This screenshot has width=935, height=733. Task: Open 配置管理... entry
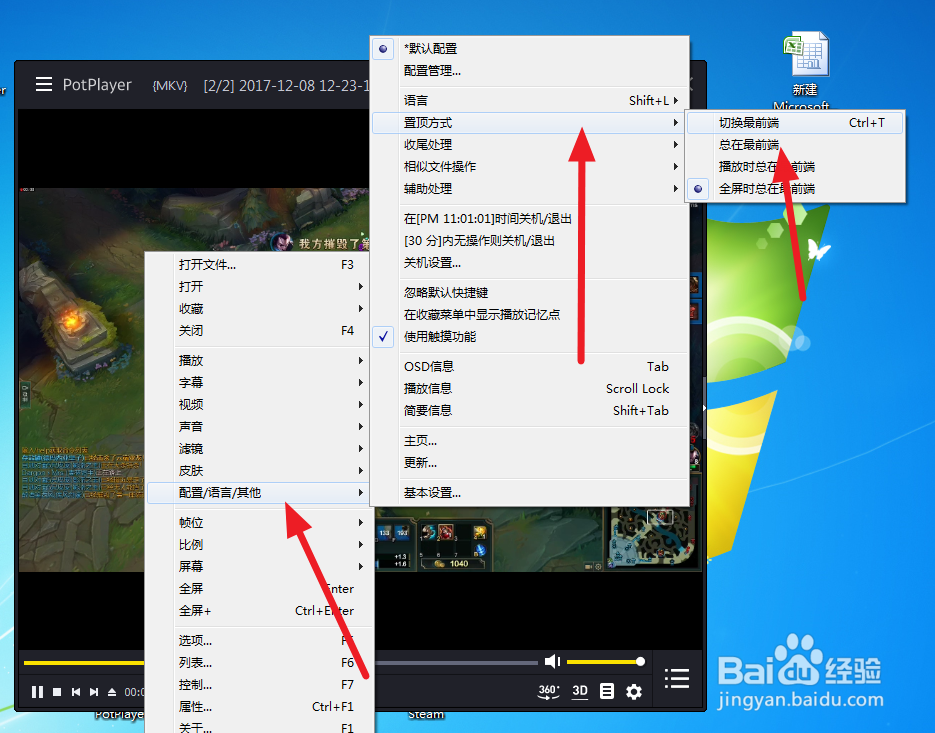tap(531, 71)
